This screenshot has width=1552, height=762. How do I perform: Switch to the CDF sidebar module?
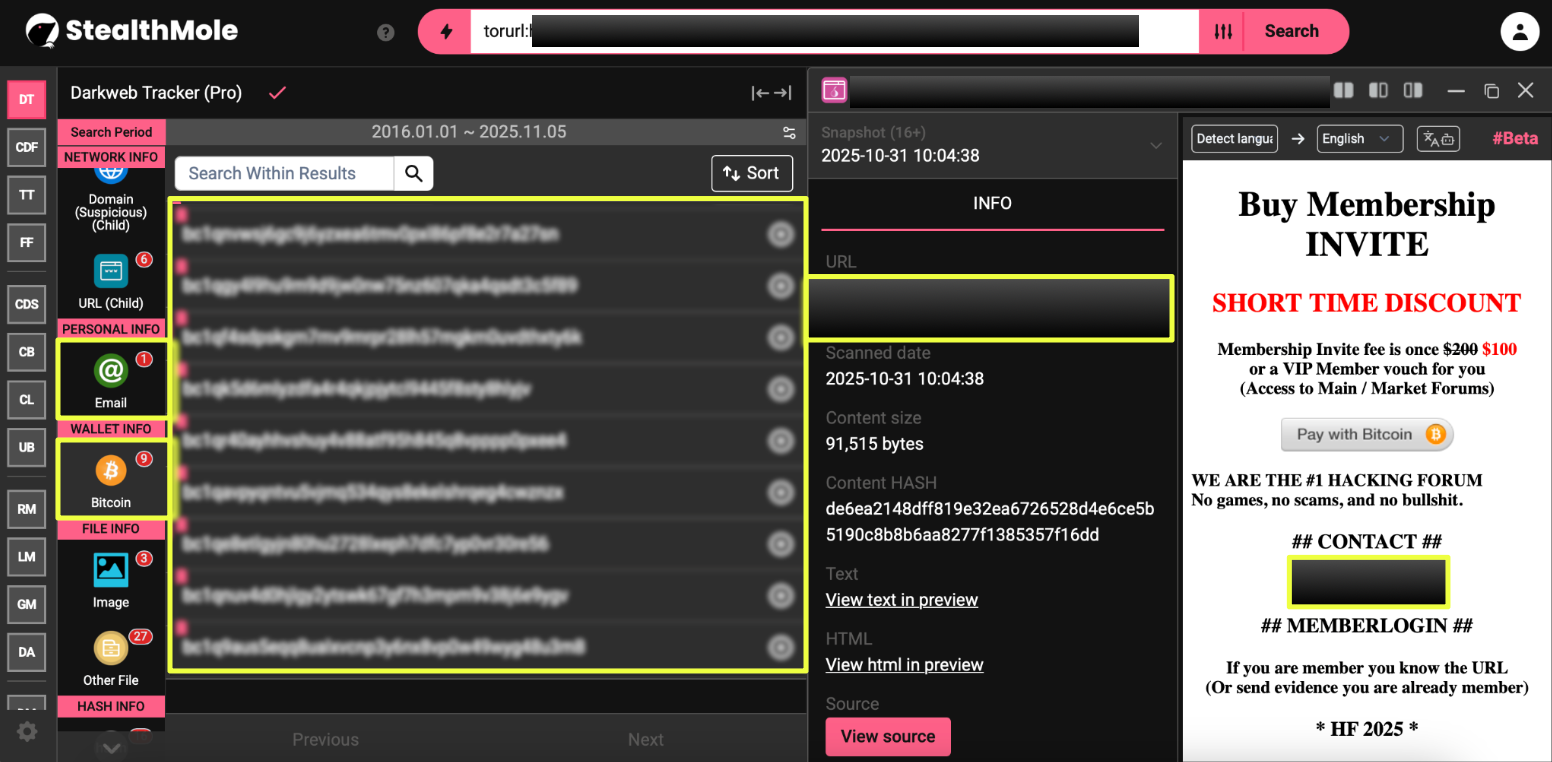pos(27,147)
